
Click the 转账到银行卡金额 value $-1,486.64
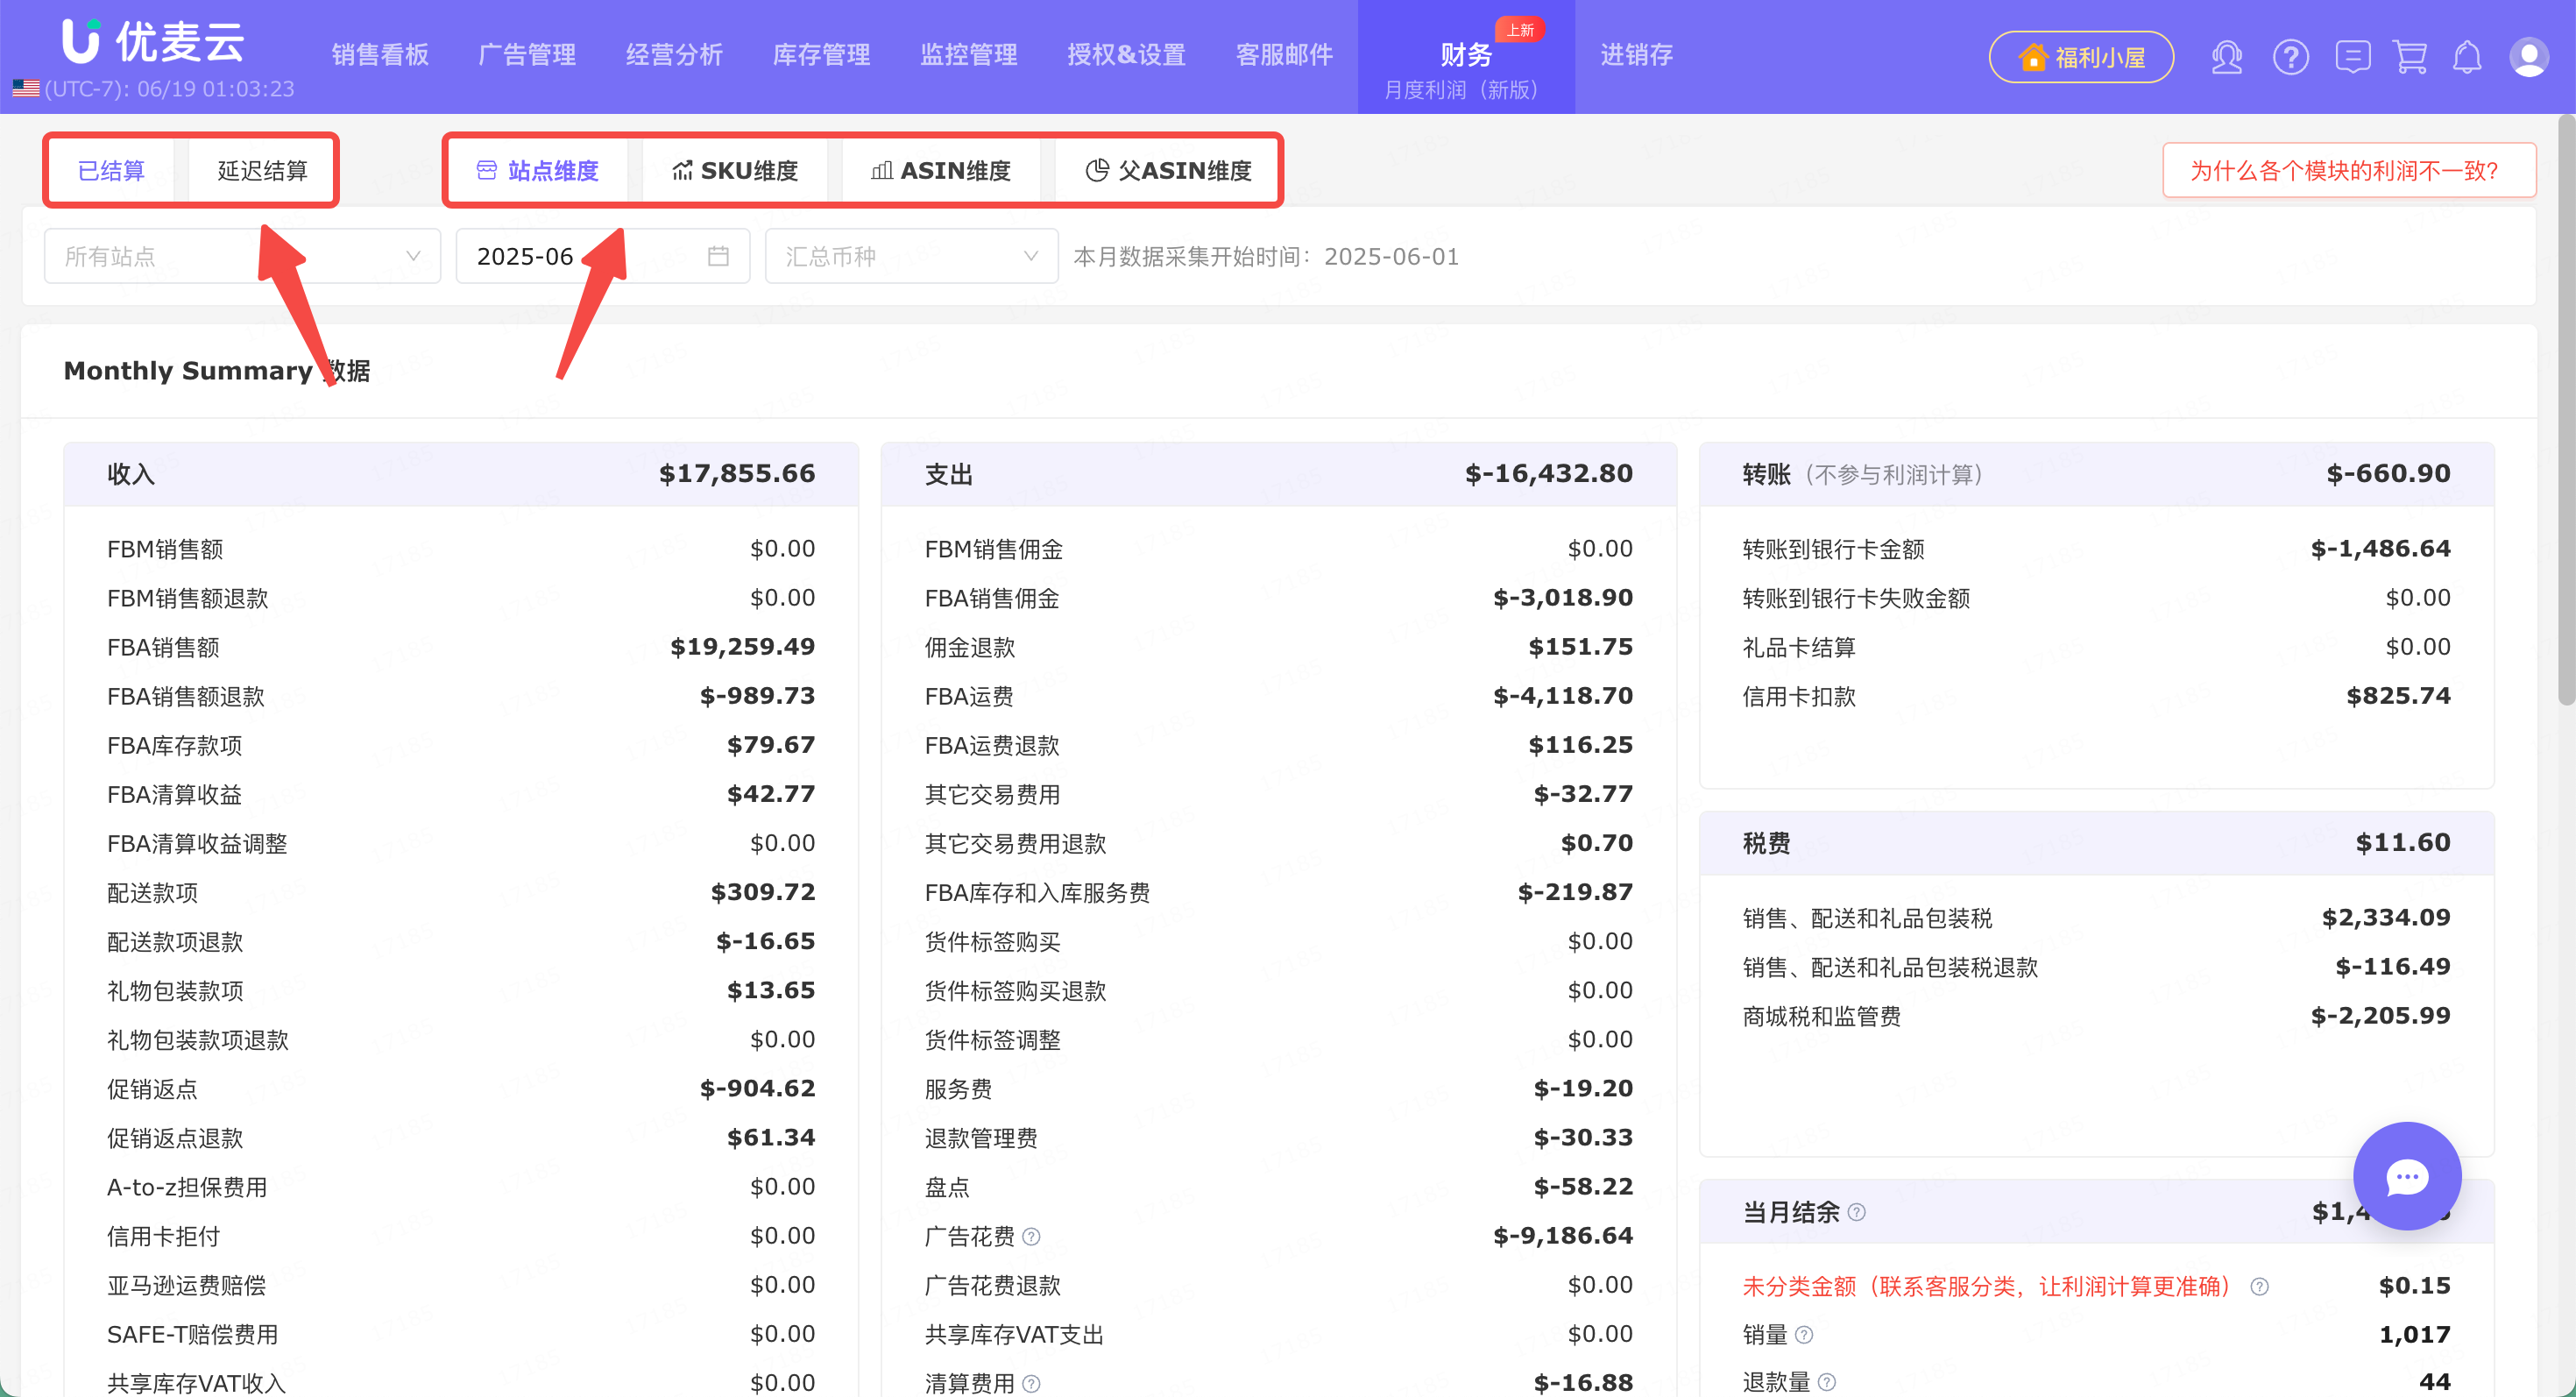point(2380,549)
